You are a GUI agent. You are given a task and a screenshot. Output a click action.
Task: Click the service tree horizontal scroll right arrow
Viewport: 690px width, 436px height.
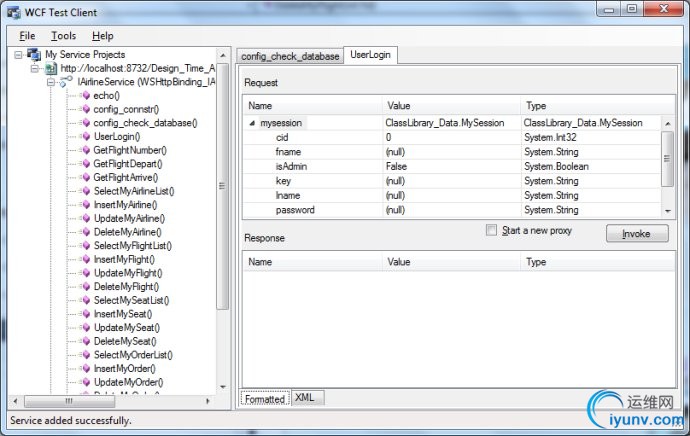(x=208, y=401)
